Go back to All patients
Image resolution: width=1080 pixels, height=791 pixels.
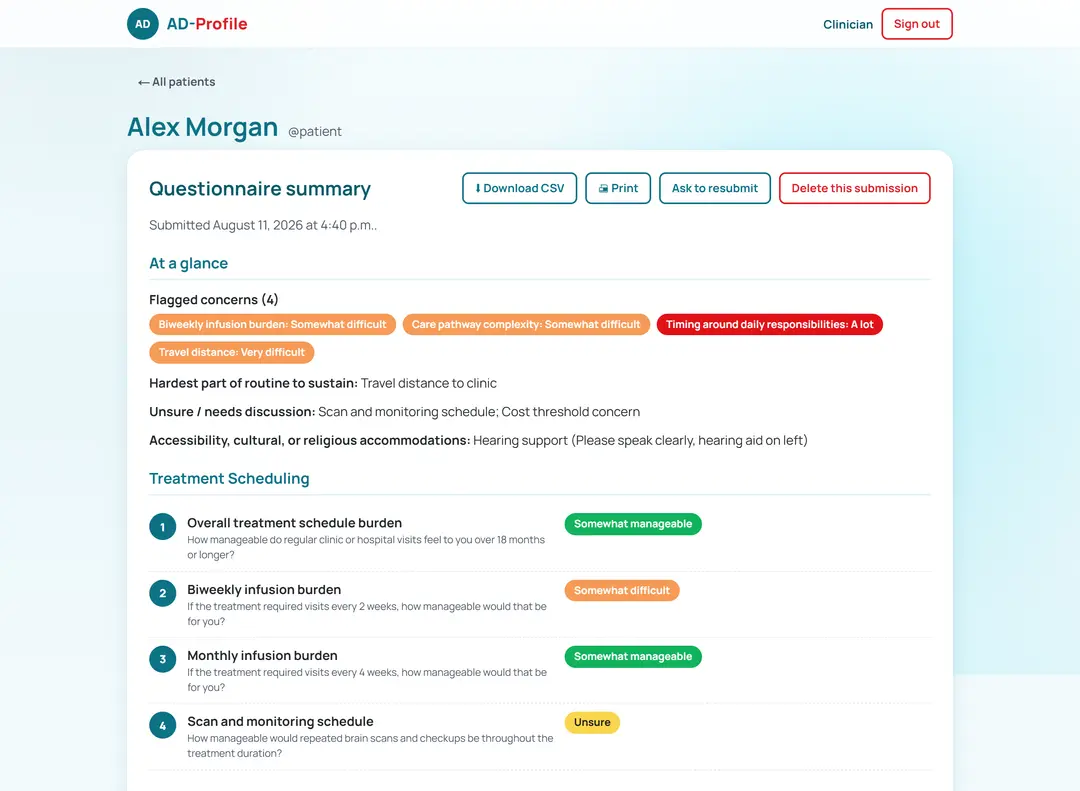point(176,82)
